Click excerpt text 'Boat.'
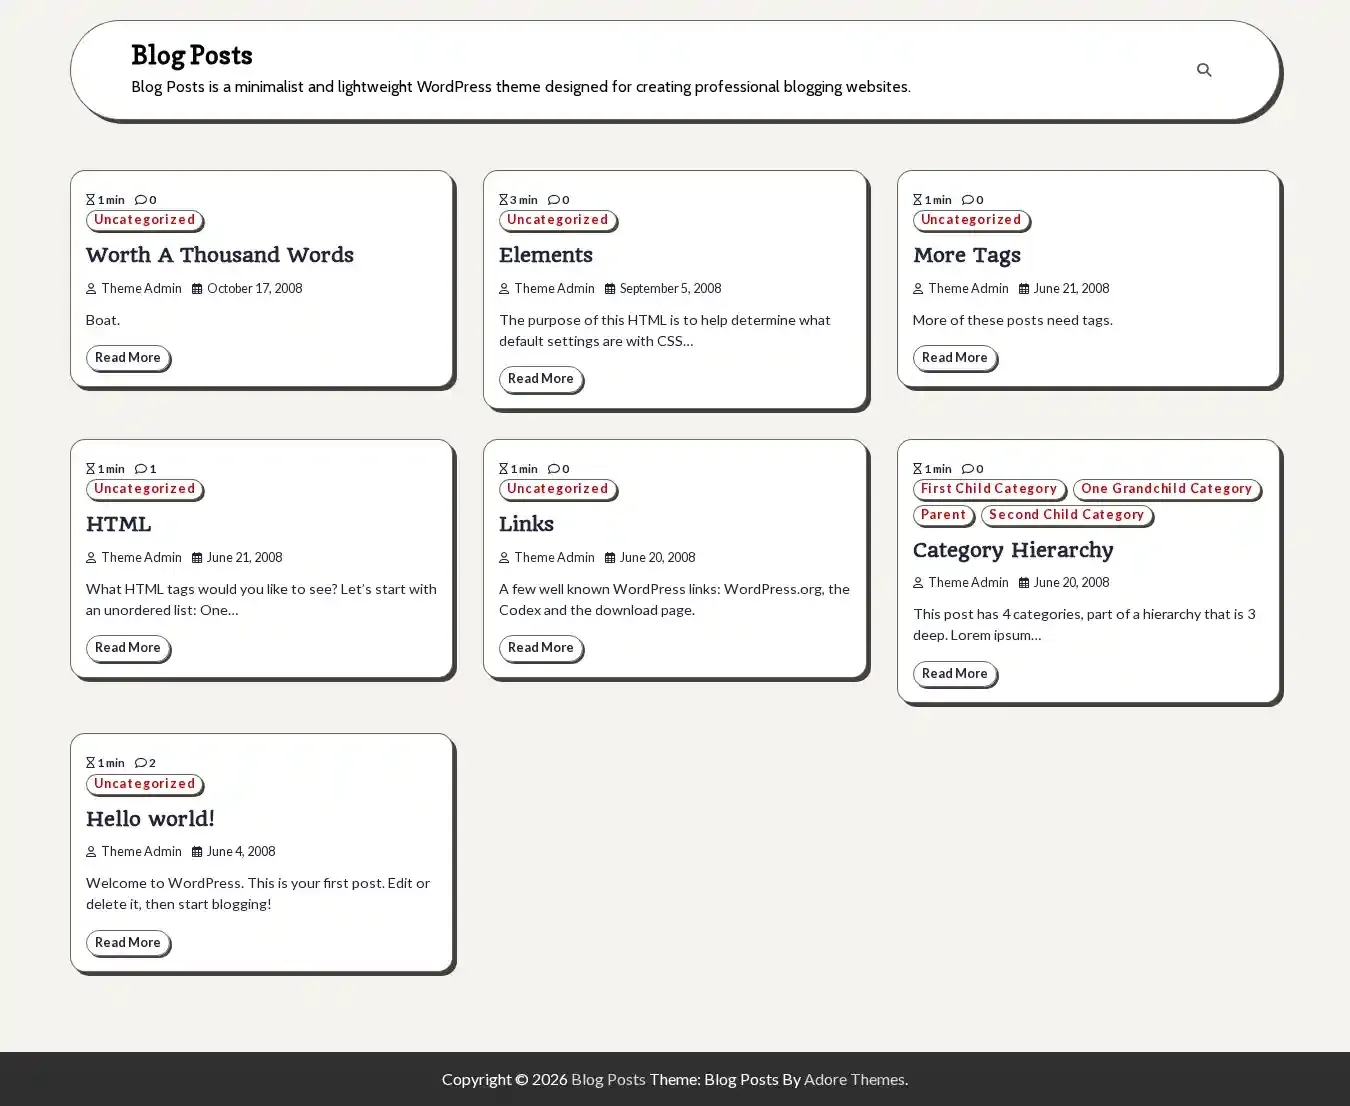 click(x=103, y=320)
